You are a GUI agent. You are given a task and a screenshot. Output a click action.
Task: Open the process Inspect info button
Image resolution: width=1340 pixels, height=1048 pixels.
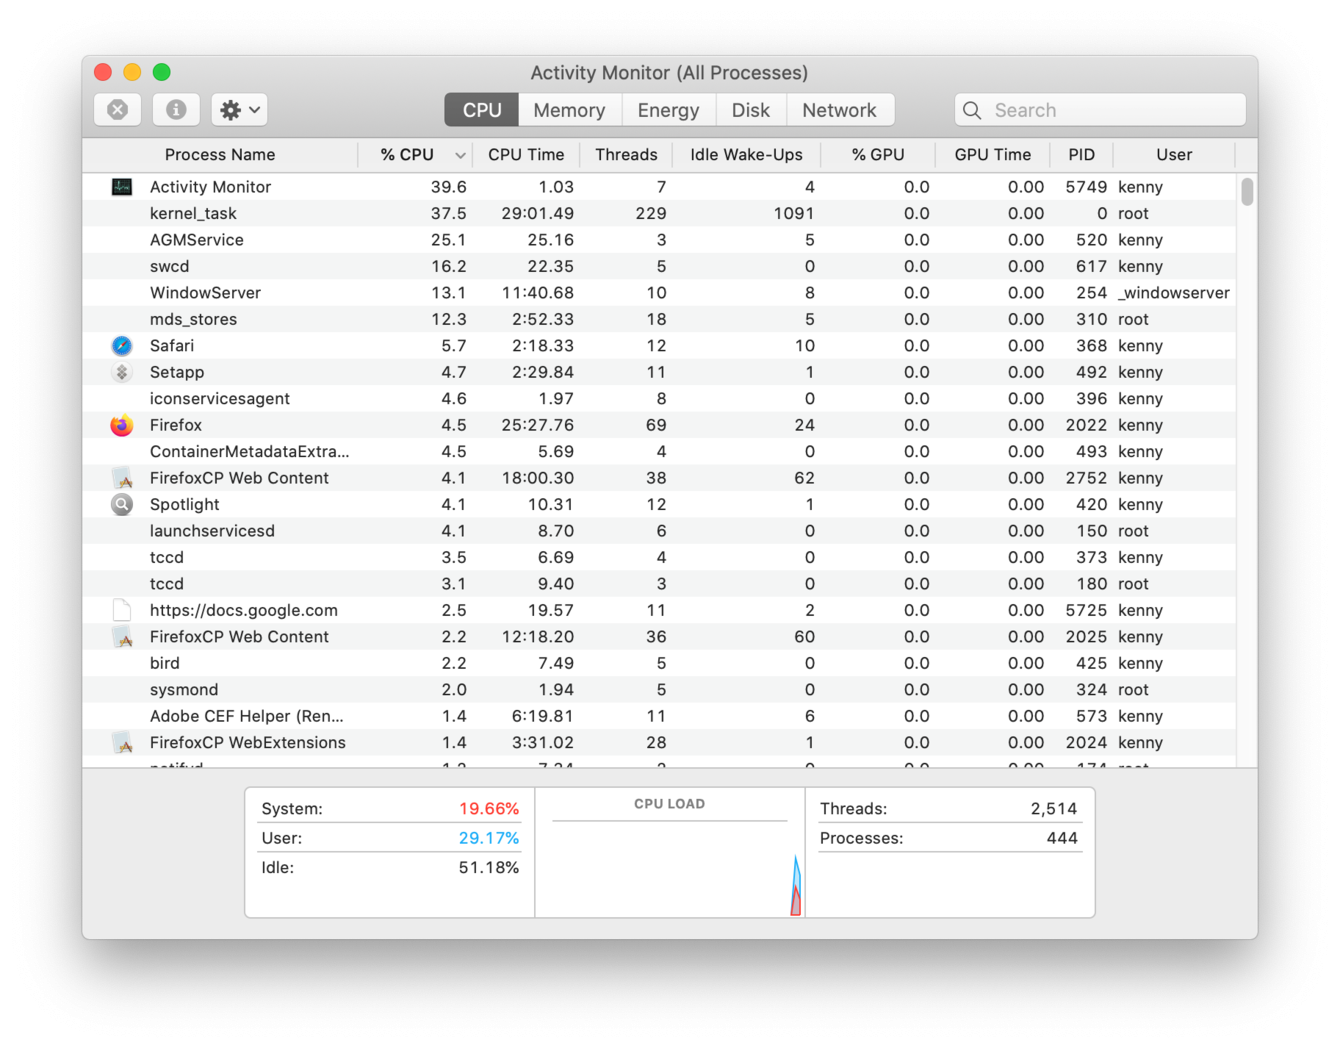(x=176, y=110)
